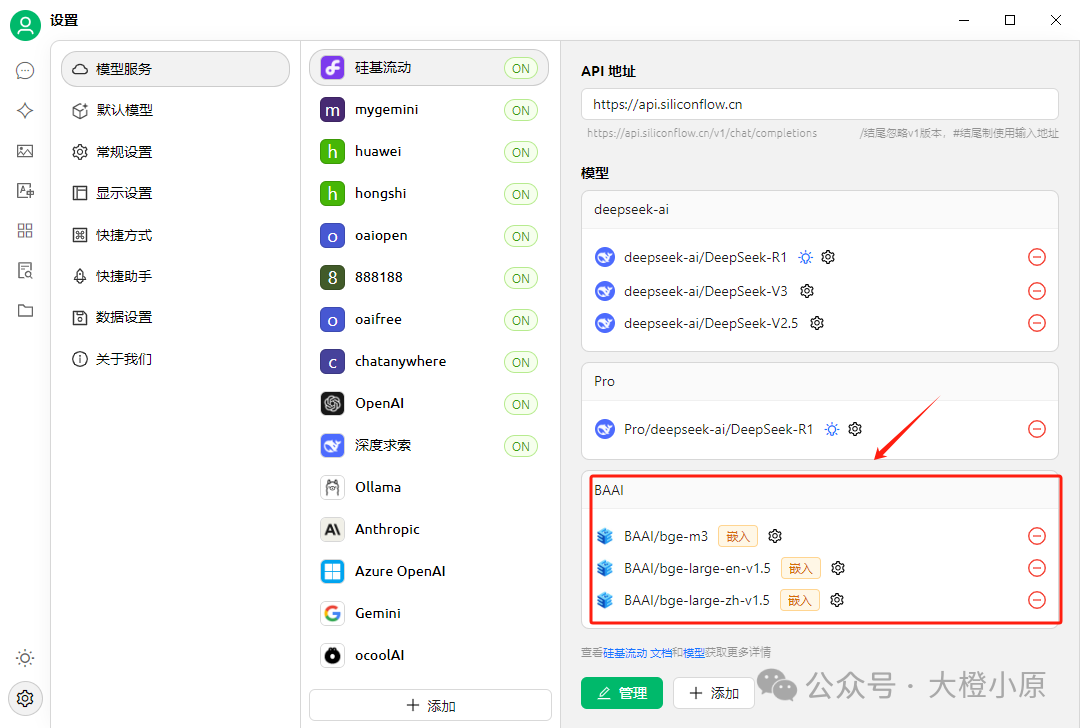
Task: Remove the deepseek-ai/DeepSeek-V3 model
Action: pyautogui.click(x=1037, y=291)
